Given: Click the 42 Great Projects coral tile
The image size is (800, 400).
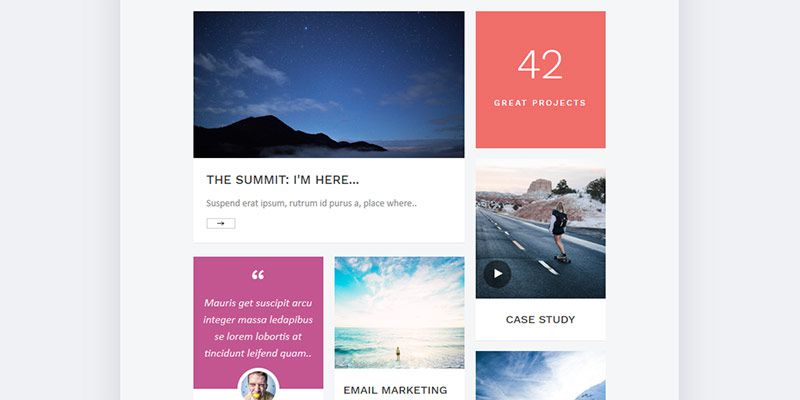Looking at the screenshot, I should (x=541, y=80).
